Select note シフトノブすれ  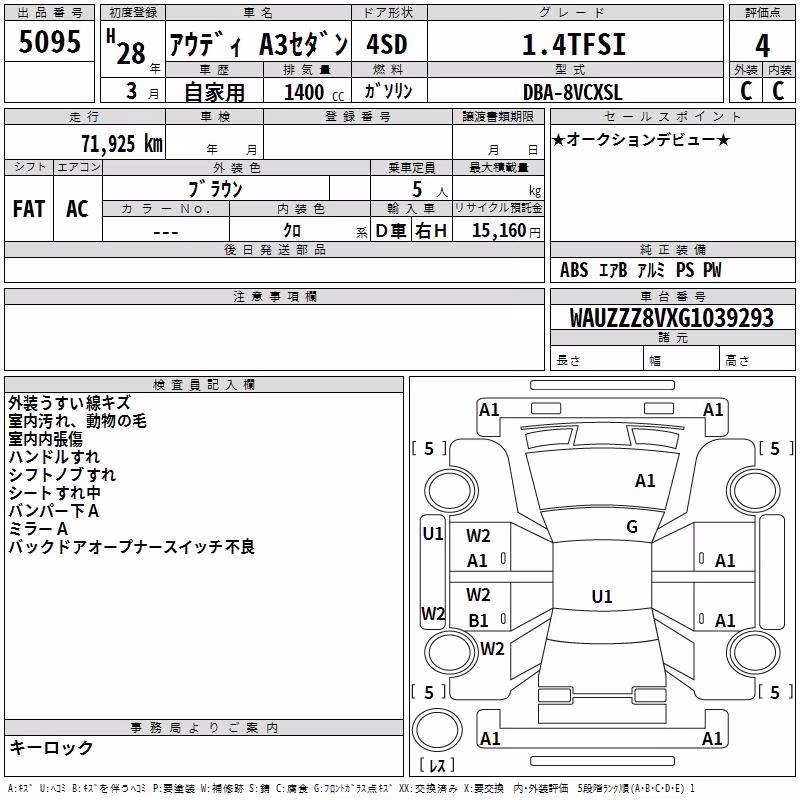coord(62,474)
